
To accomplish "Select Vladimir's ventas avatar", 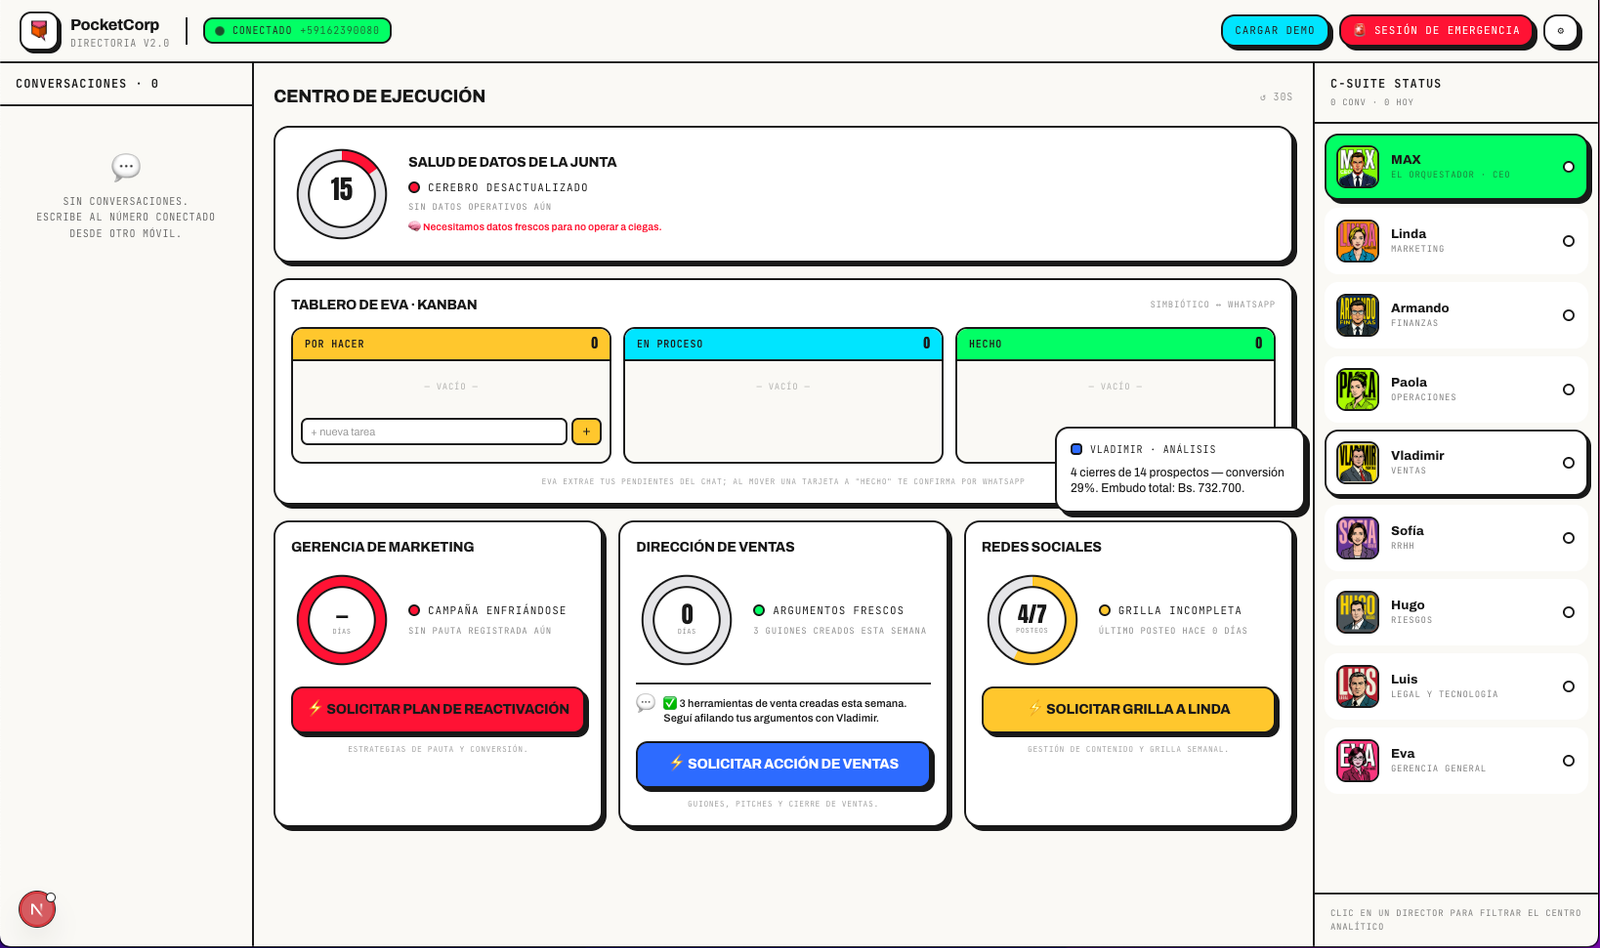I will pos(1357,463).
